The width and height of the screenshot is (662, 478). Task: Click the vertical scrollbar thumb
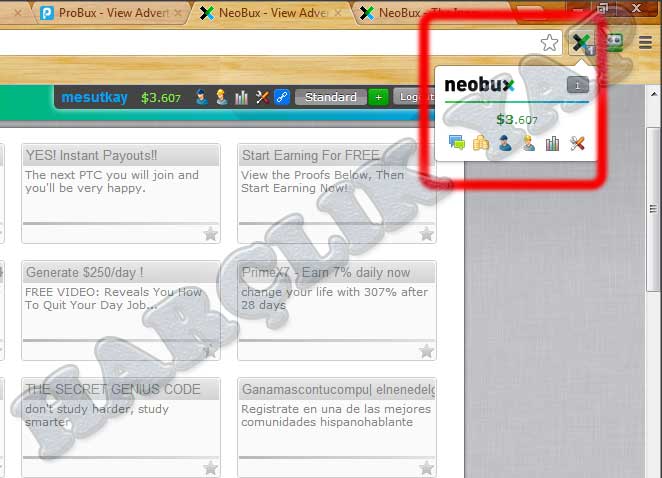click(x=653, y=209)
